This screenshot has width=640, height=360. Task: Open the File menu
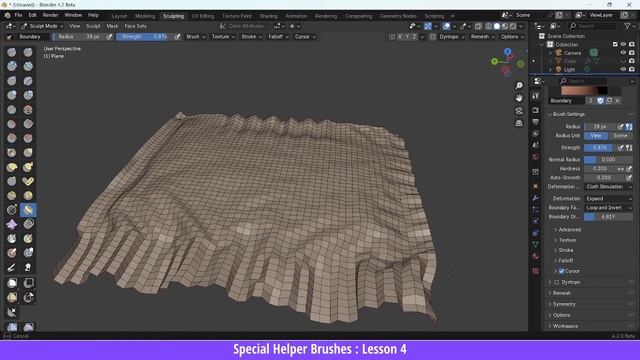[18, 15]
